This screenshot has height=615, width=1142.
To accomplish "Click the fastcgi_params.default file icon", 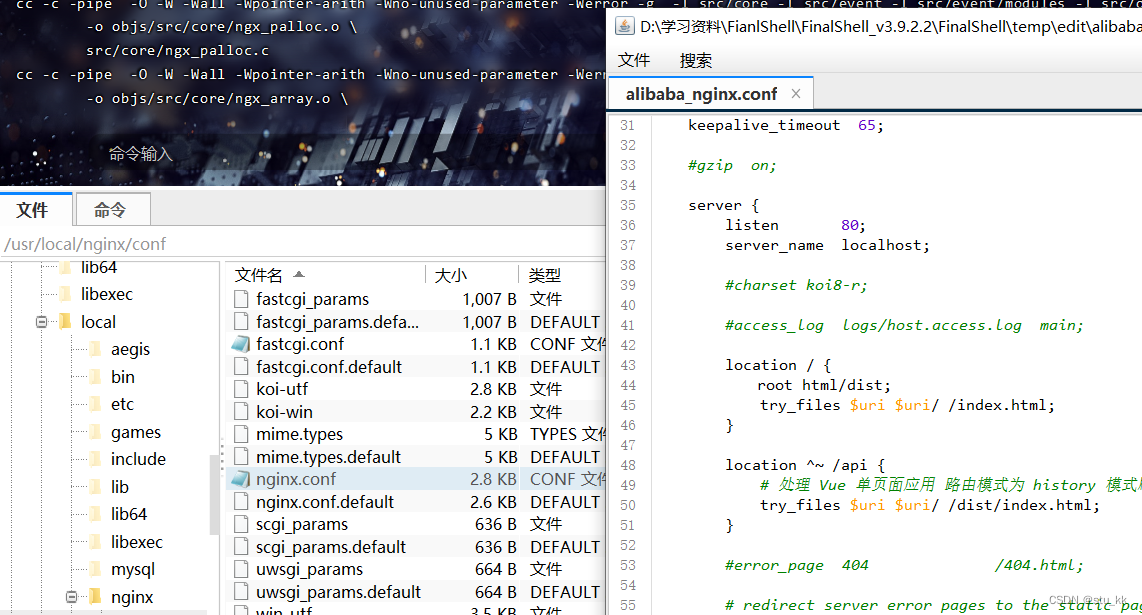I will pos(241,321).
